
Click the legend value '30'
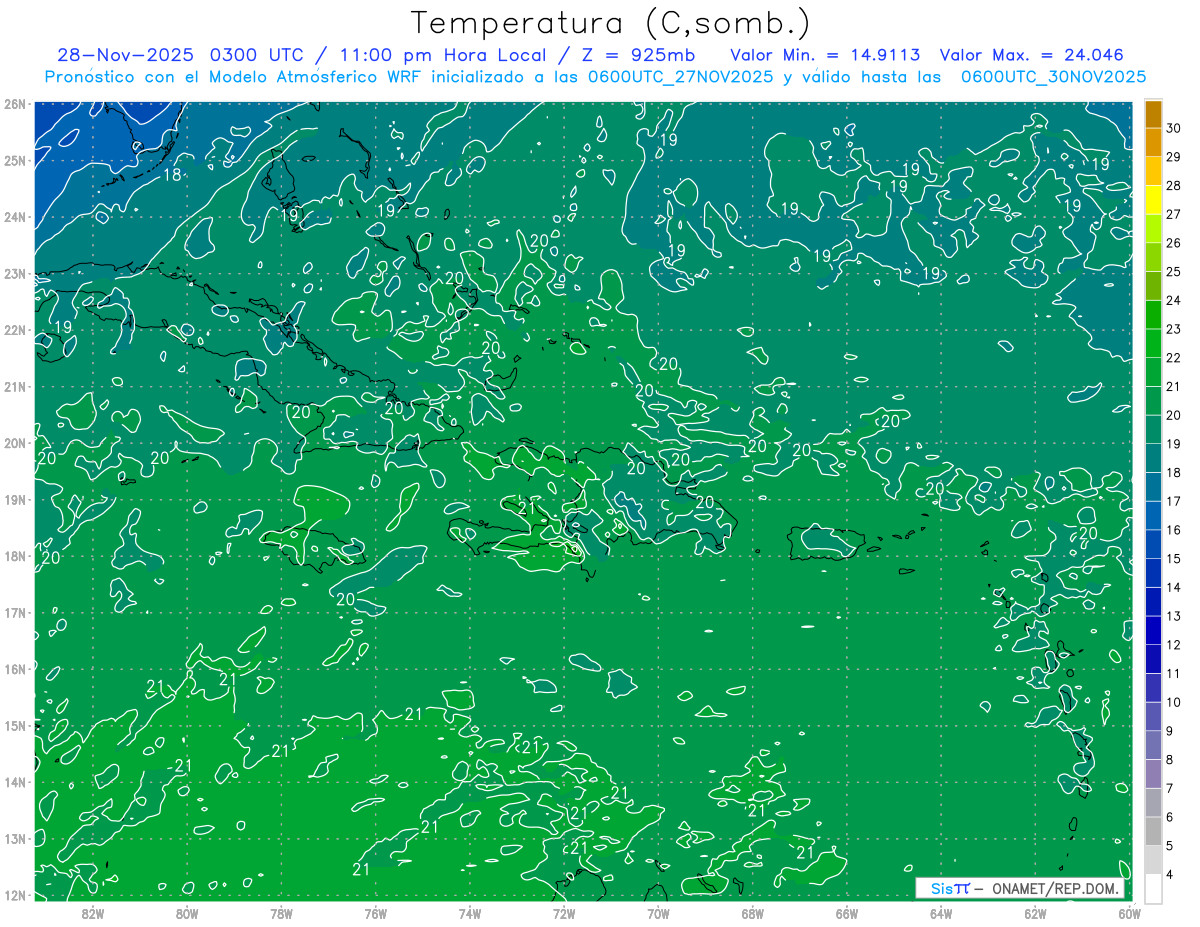pos(1174,129)
